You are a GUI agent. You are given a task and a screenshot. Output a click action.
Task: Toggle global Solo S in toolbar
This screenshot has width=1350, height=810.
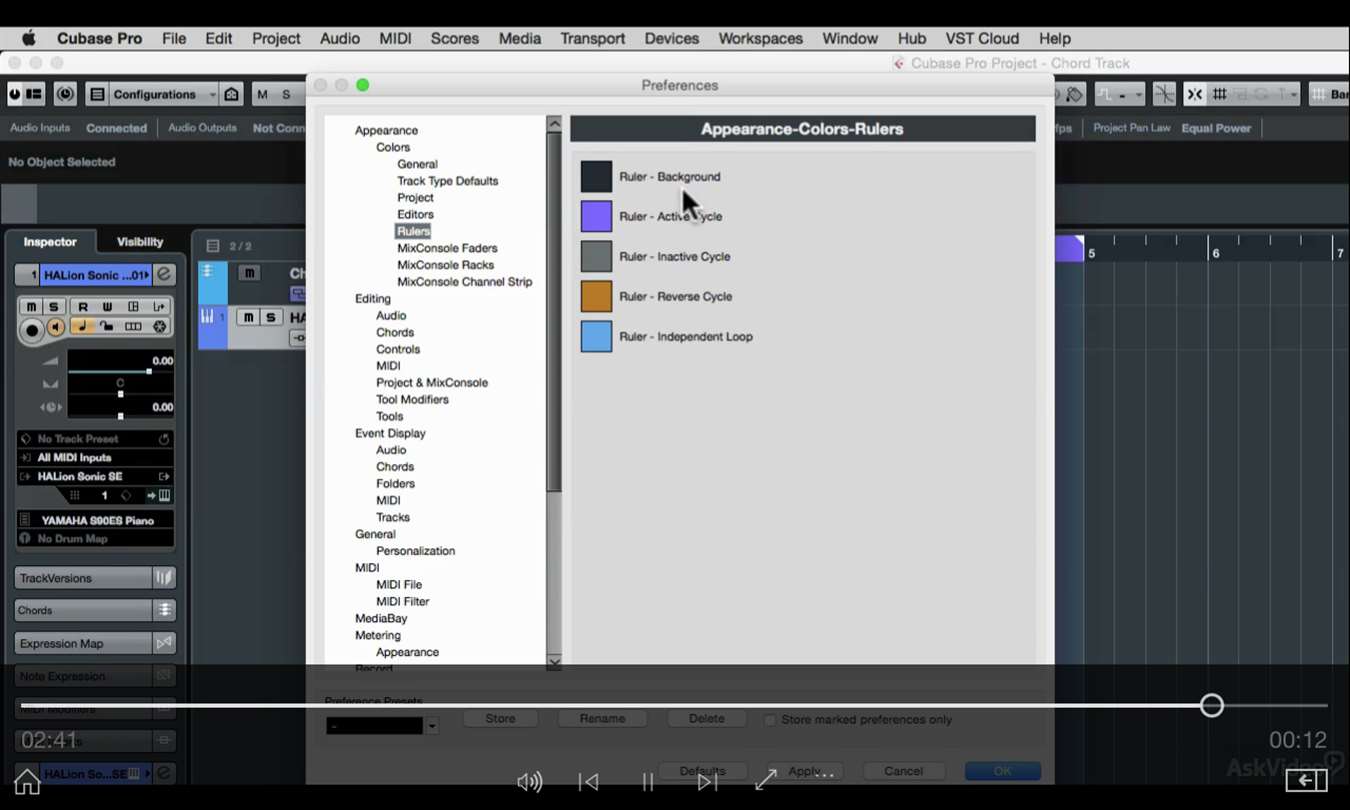[286, 94]
